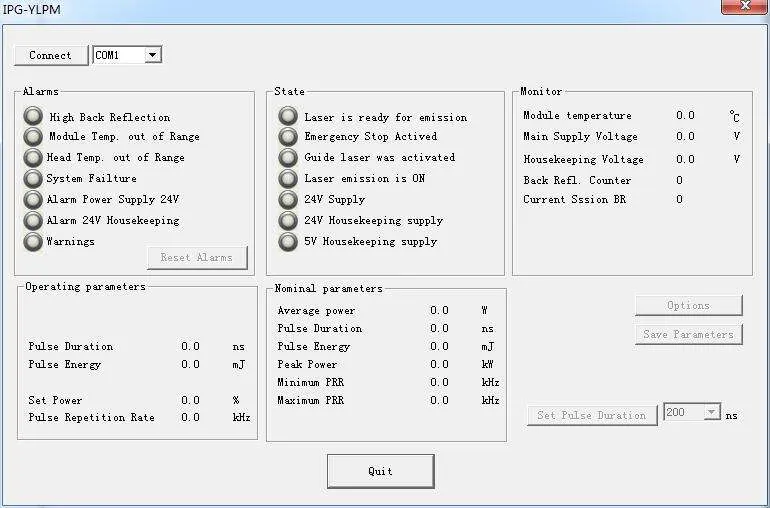
Task: Click the Laser emission is ON indicator
Action: pyautogui.click(x=288, y=178)
